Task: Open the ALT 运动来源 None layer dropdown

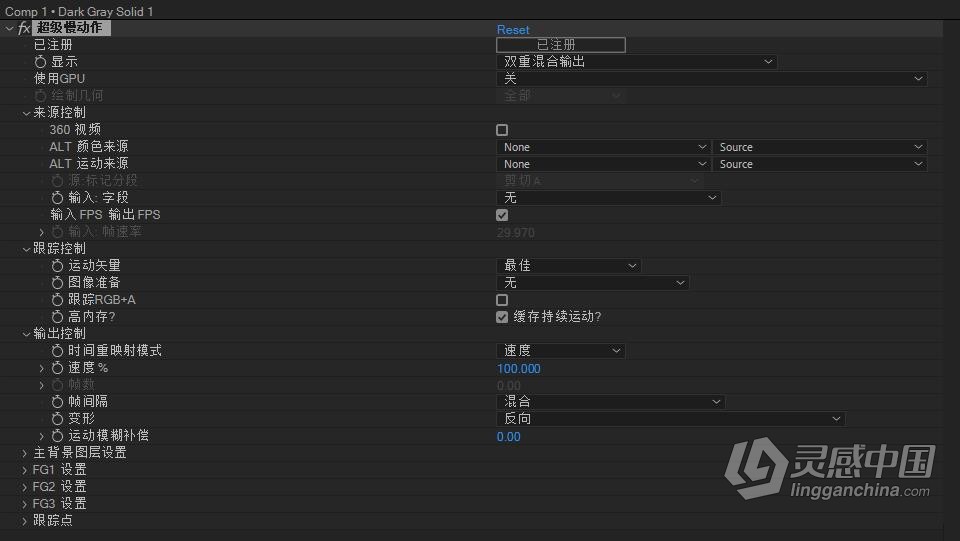Action: 603,164
